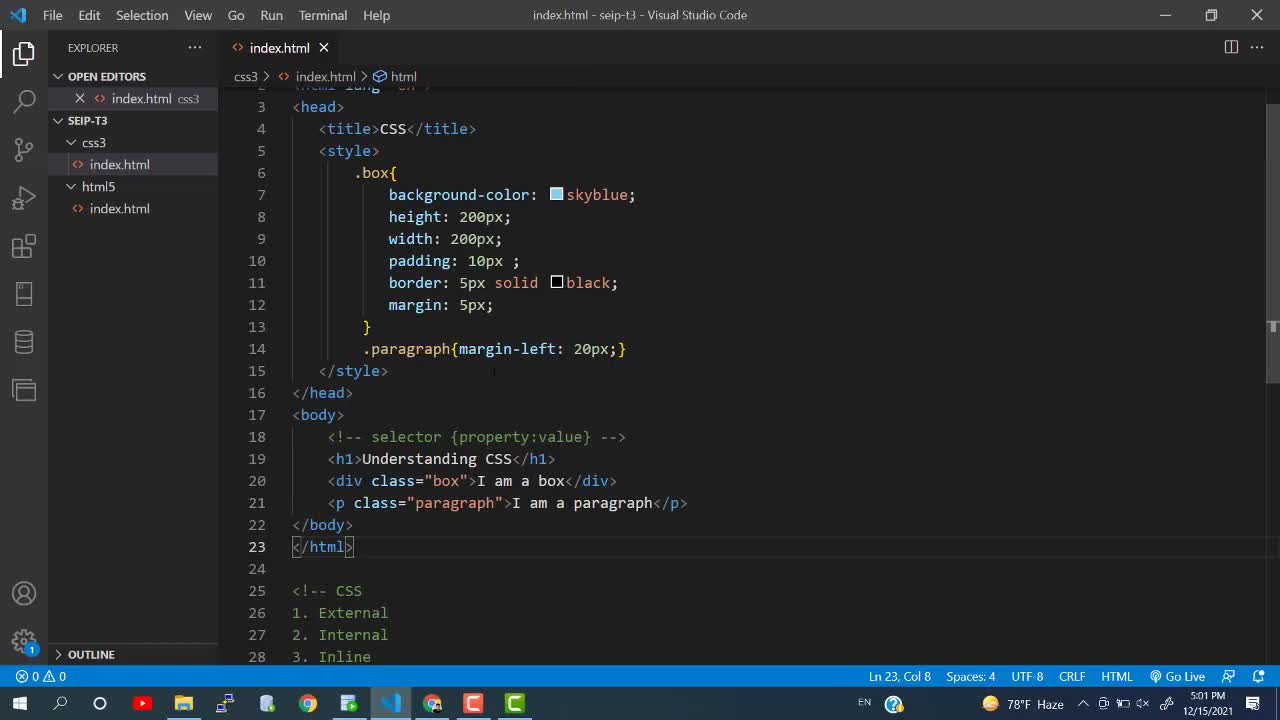
Task: Click the help question mark tray icon
Action: click(894, 704)
